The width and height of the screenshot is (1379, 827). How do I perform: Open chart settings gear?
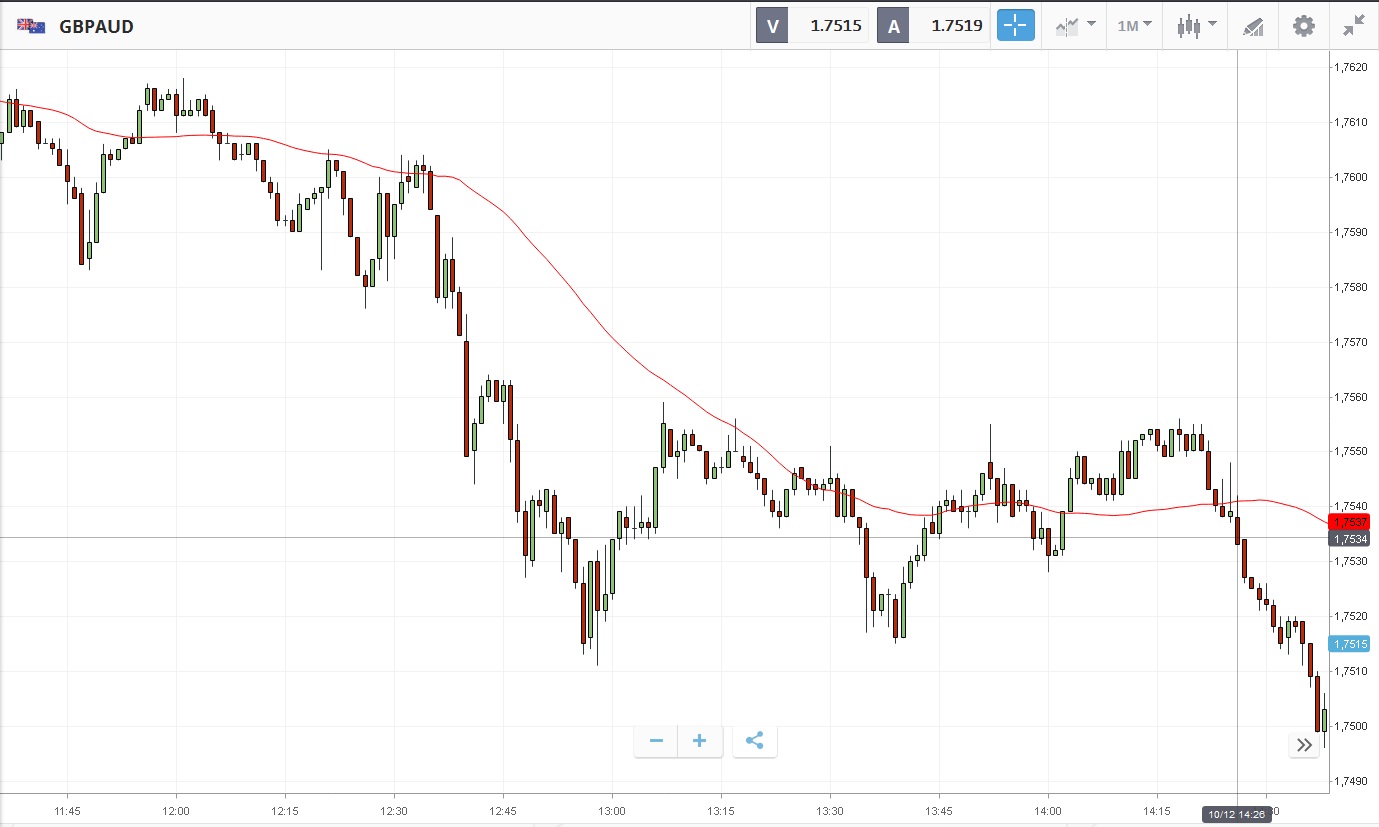pyautogui.click(x=1304, y=26)
